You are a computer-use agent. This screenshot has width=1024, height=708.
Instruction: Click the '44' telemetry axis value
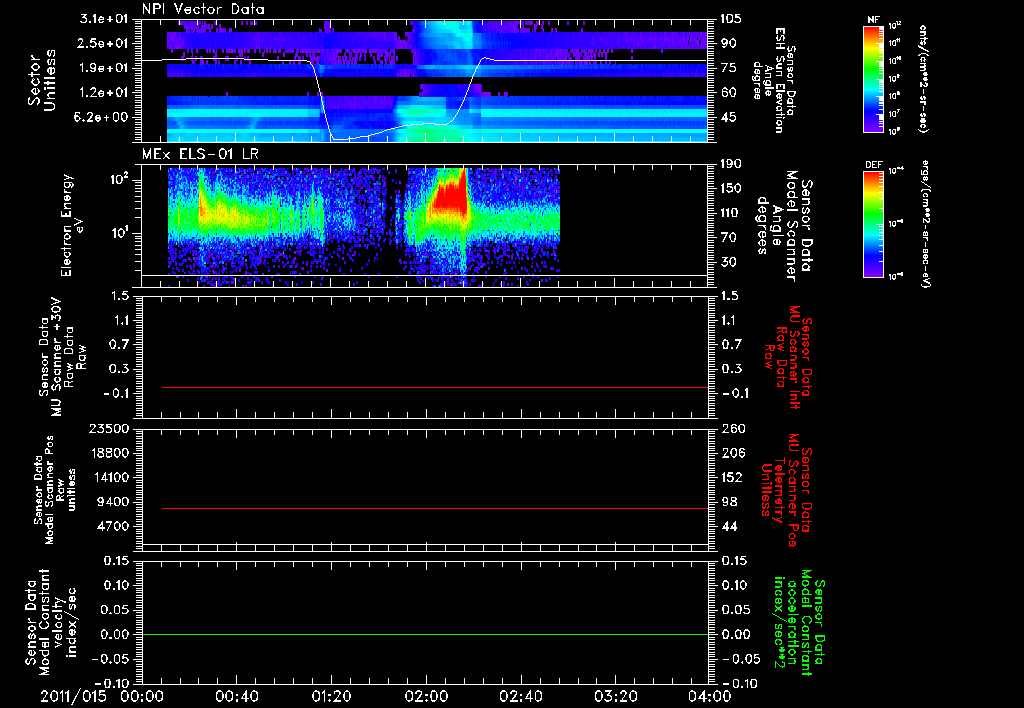pos(729,526)
